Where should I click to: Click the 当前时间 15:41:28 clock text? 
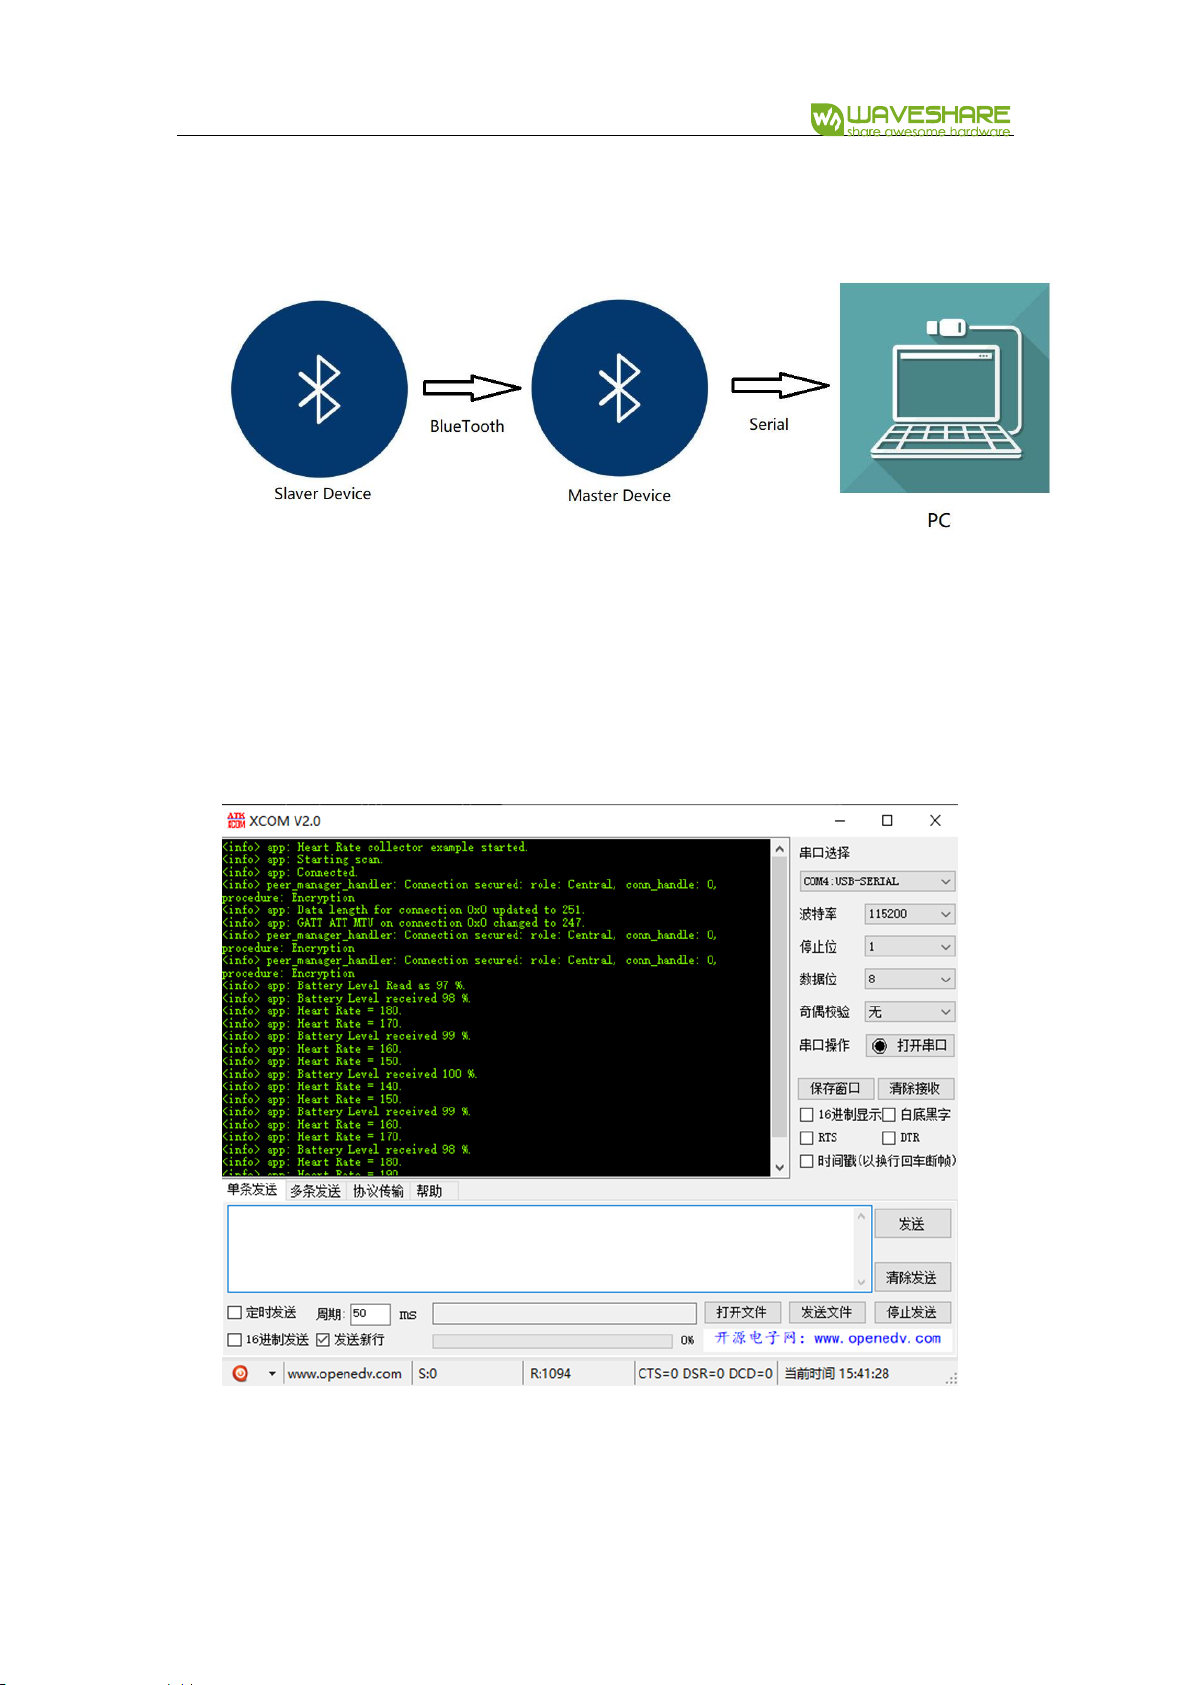(x=836, y=1374)
